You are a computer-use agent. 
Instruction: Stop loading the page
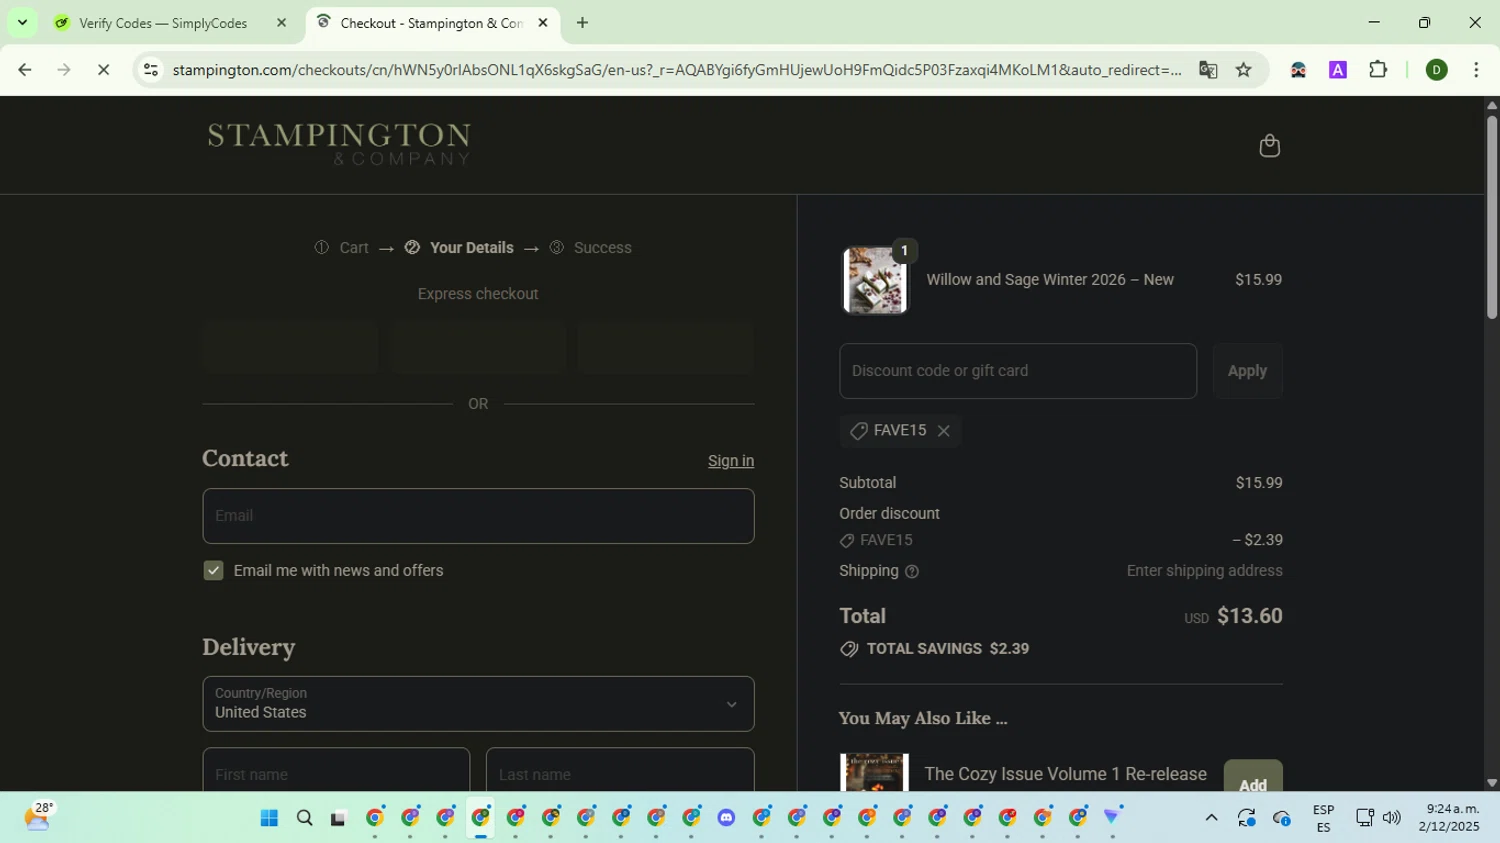(x=103, y=70)
